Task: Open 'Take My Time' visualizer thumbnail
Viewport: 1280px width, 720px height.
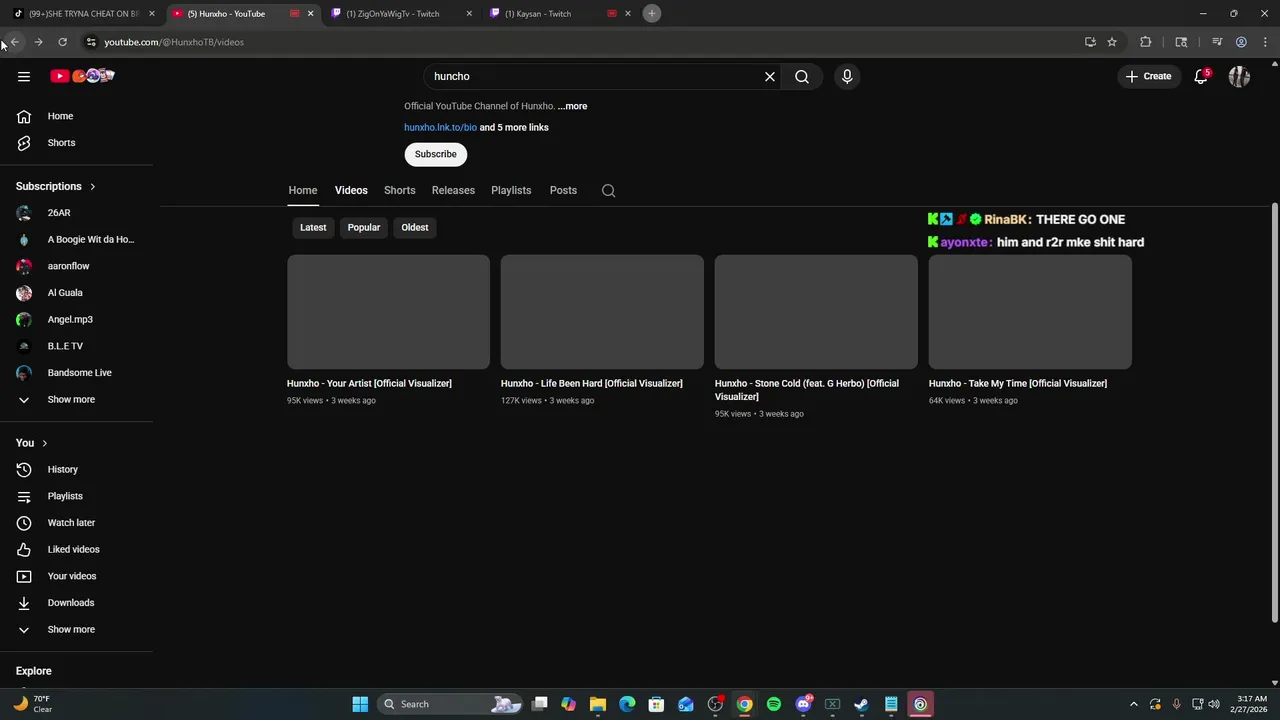Action: pyautogui.click(x=1030, y=312)
